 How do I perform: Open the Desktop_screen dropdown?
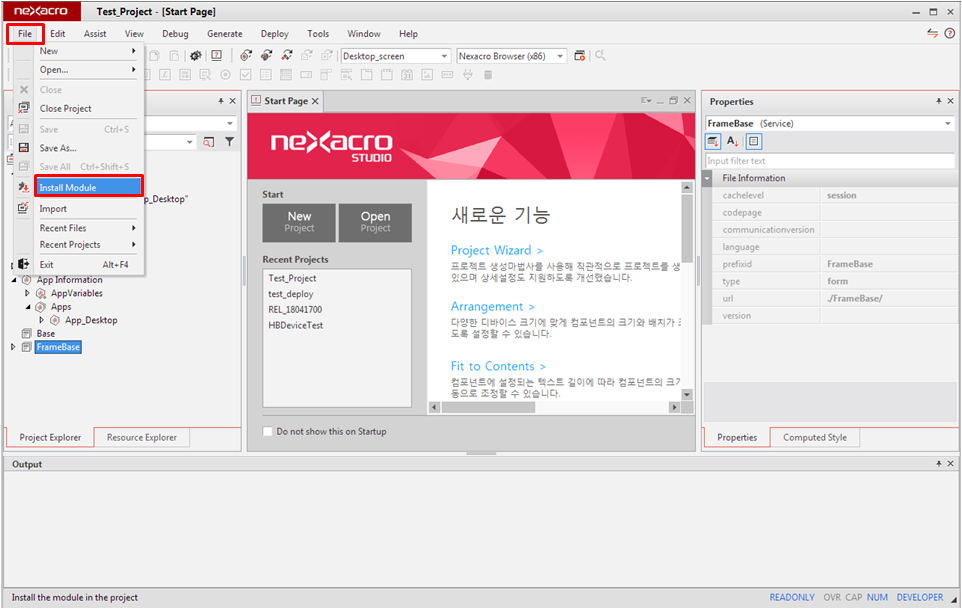444,56
